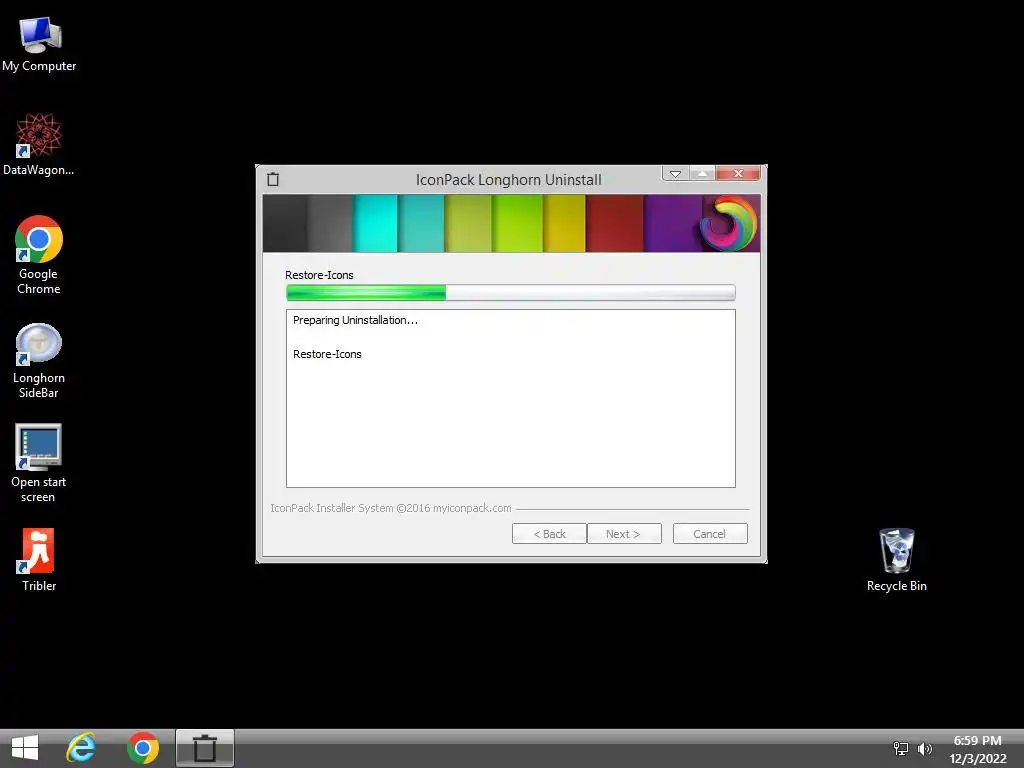Select the Recycle Bin desktop icon
Viewport: 1024px width, 768px height.
click(897, 560)
